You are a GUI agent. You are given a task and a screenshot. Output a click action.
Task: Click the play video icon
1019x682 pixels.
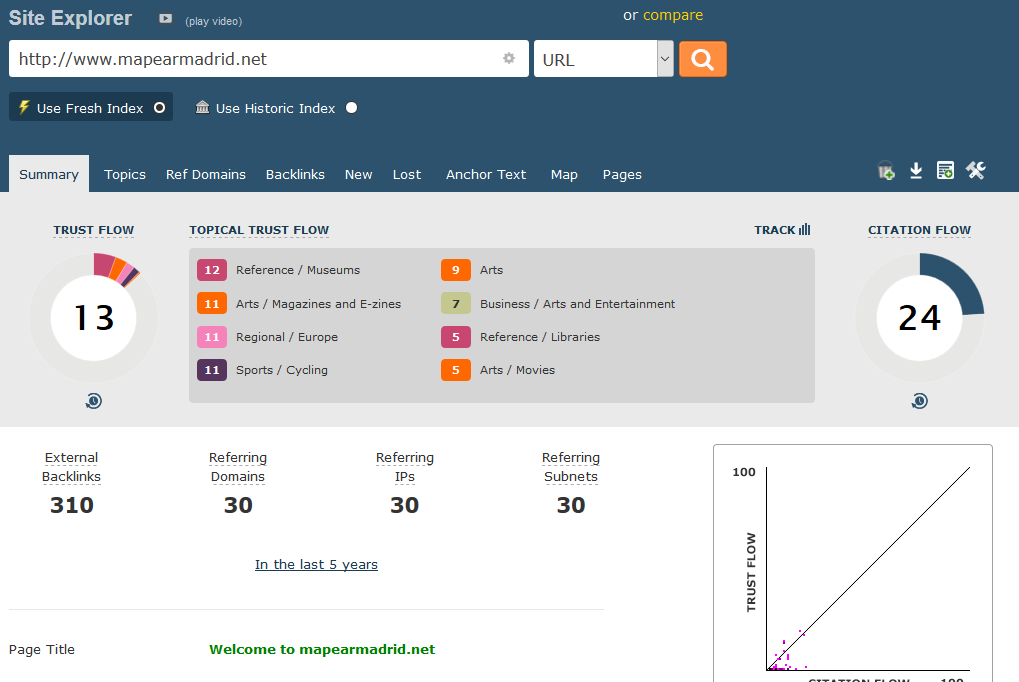click(x=165, y=19)
